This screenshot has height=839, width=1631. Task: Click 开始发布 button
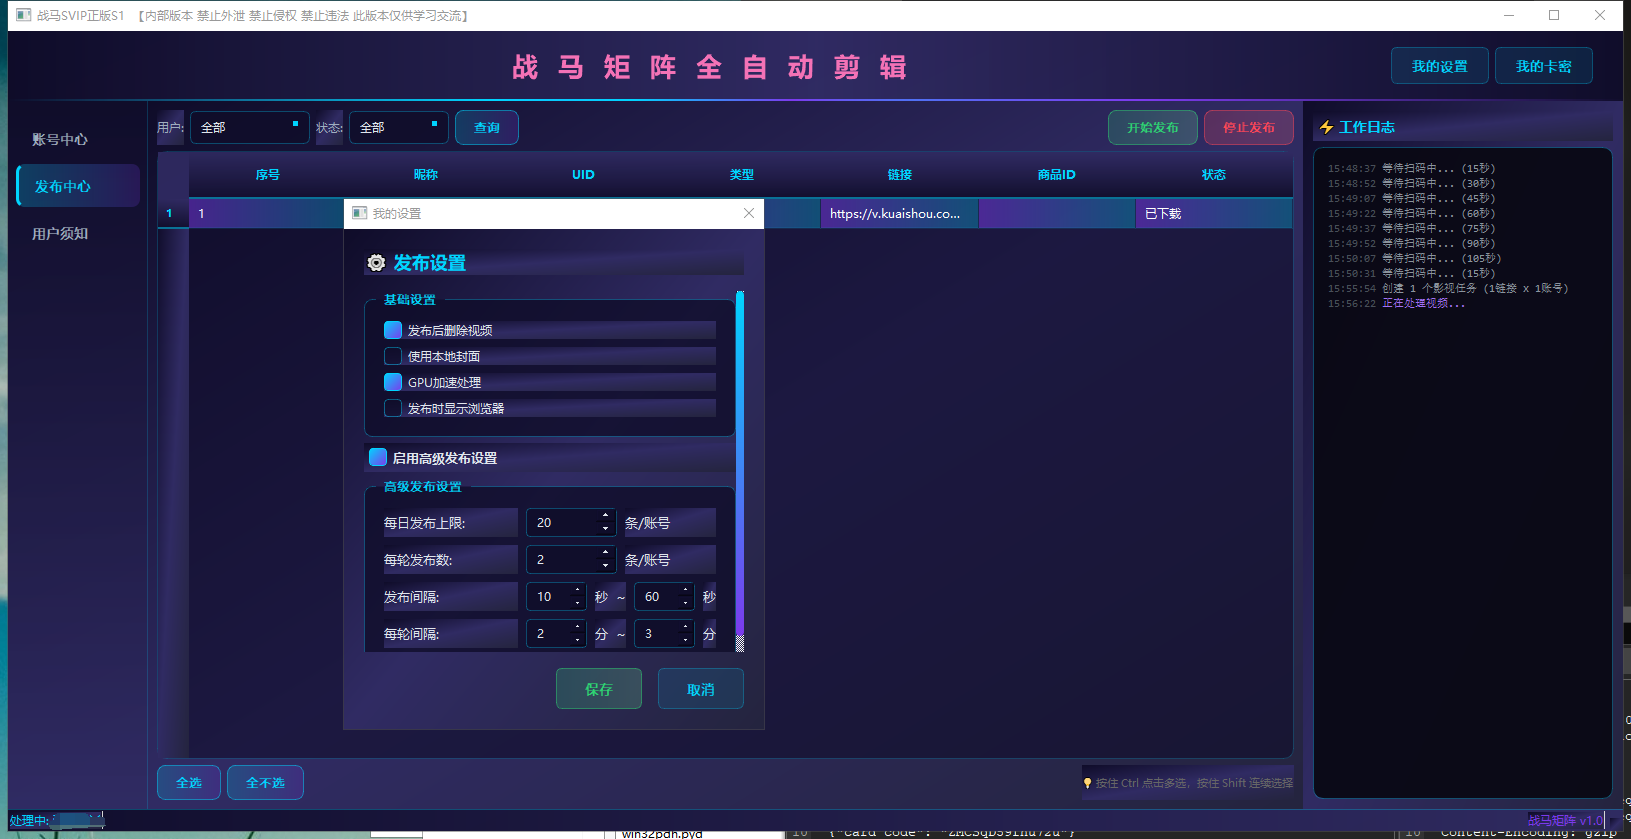tap(1152, 127)
